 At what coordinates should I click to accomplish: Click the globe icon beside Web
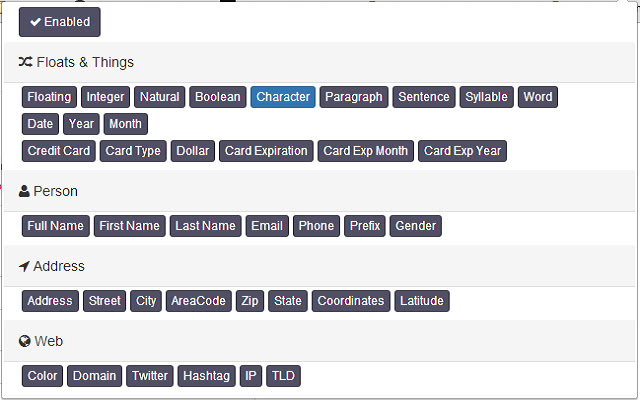[25, 341]
